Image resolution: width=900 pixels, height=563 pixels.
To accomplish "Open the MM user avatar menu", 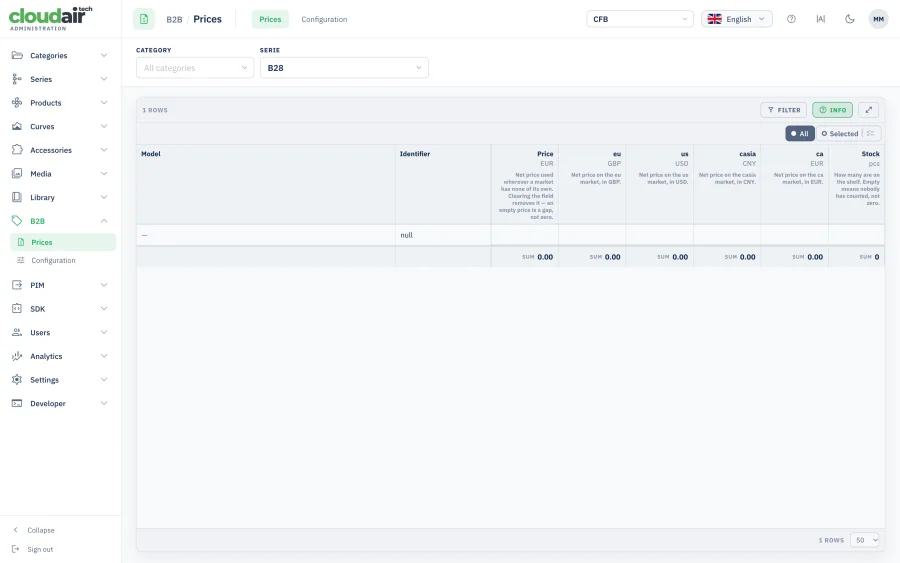I will pyautogui.click(x=878, y=19).
